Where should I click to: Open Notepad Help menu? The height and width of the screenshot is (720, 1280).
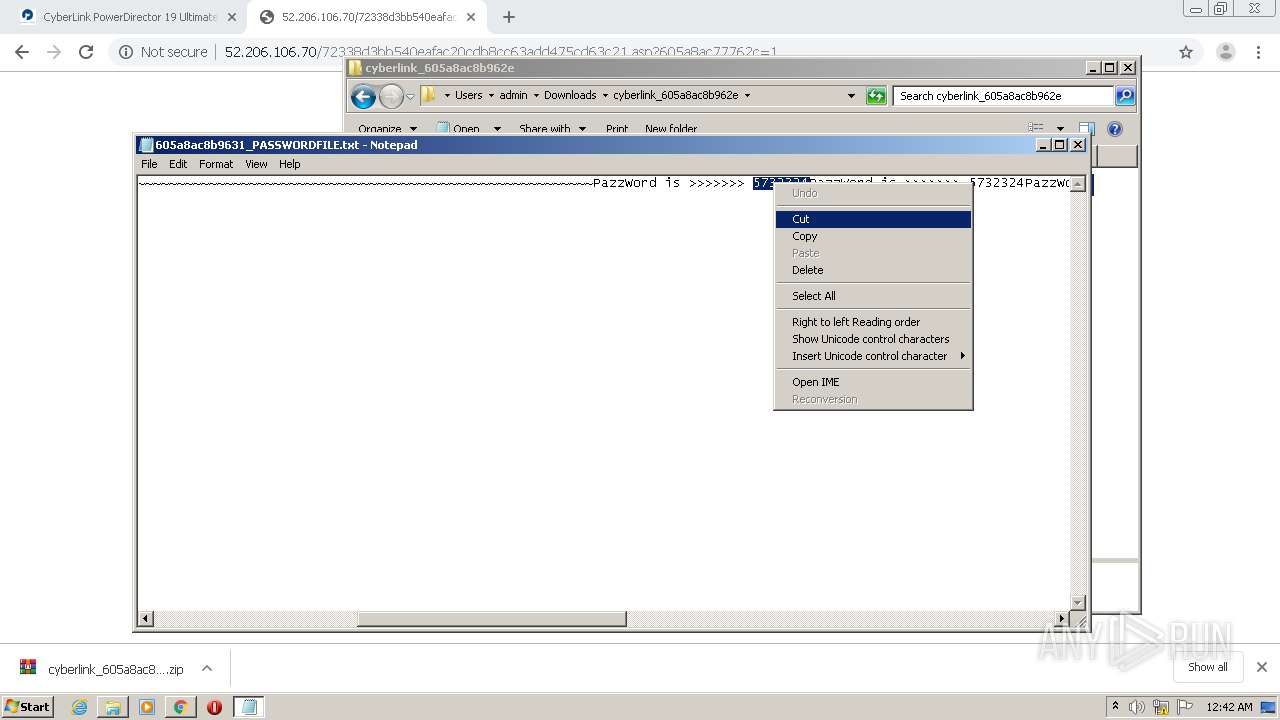click(x=290, y=164)
